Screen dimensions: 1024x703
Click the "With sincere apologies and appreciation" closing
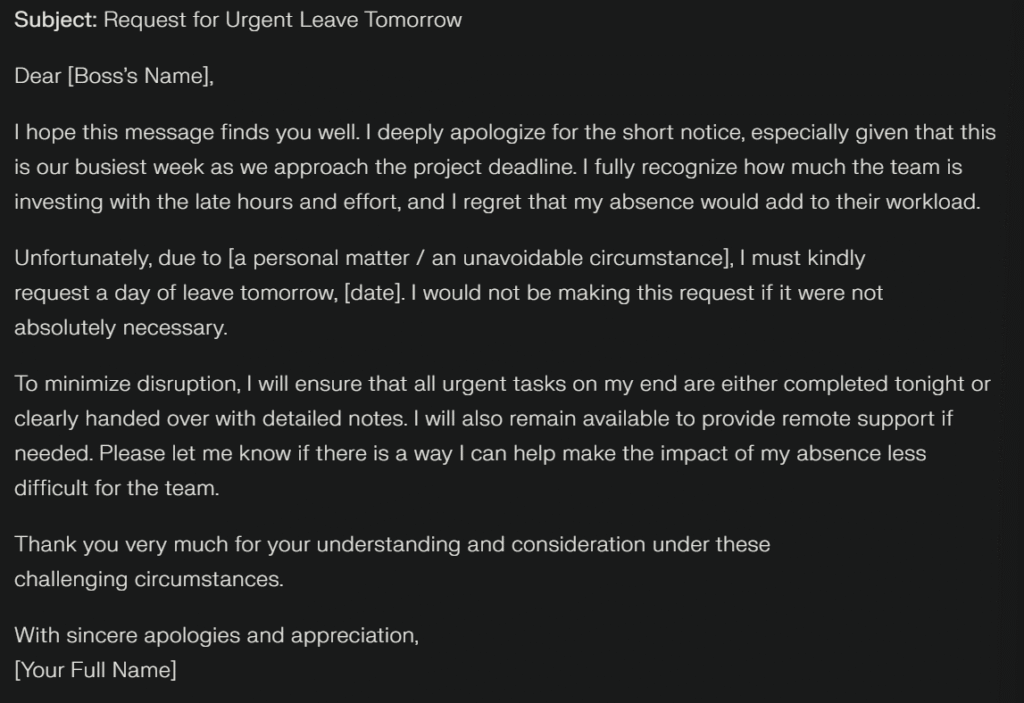[x=216, y=635]
